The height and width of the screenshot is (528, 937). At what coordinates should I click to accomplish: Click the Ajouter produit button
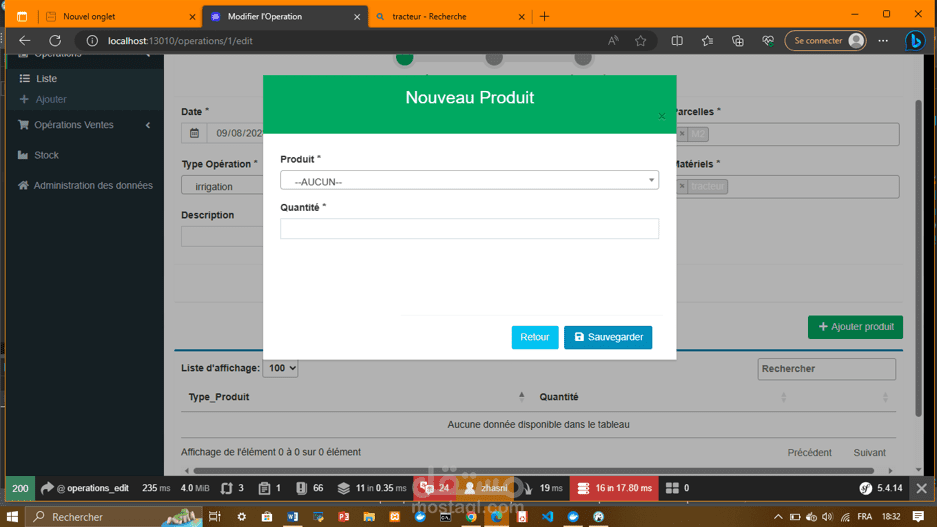[x=855, y=327]
